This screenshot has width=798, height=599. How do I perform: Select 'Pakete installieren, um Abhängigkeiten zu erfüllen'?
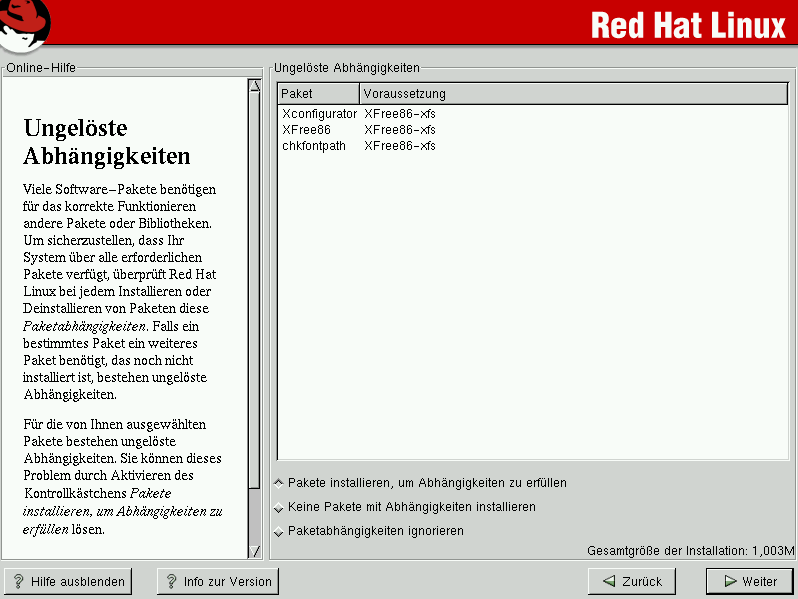(279, 483)
